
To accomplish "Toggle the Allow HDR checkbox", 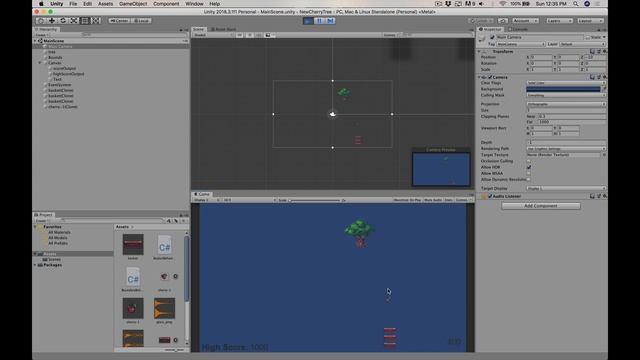I will click(529, 167).
